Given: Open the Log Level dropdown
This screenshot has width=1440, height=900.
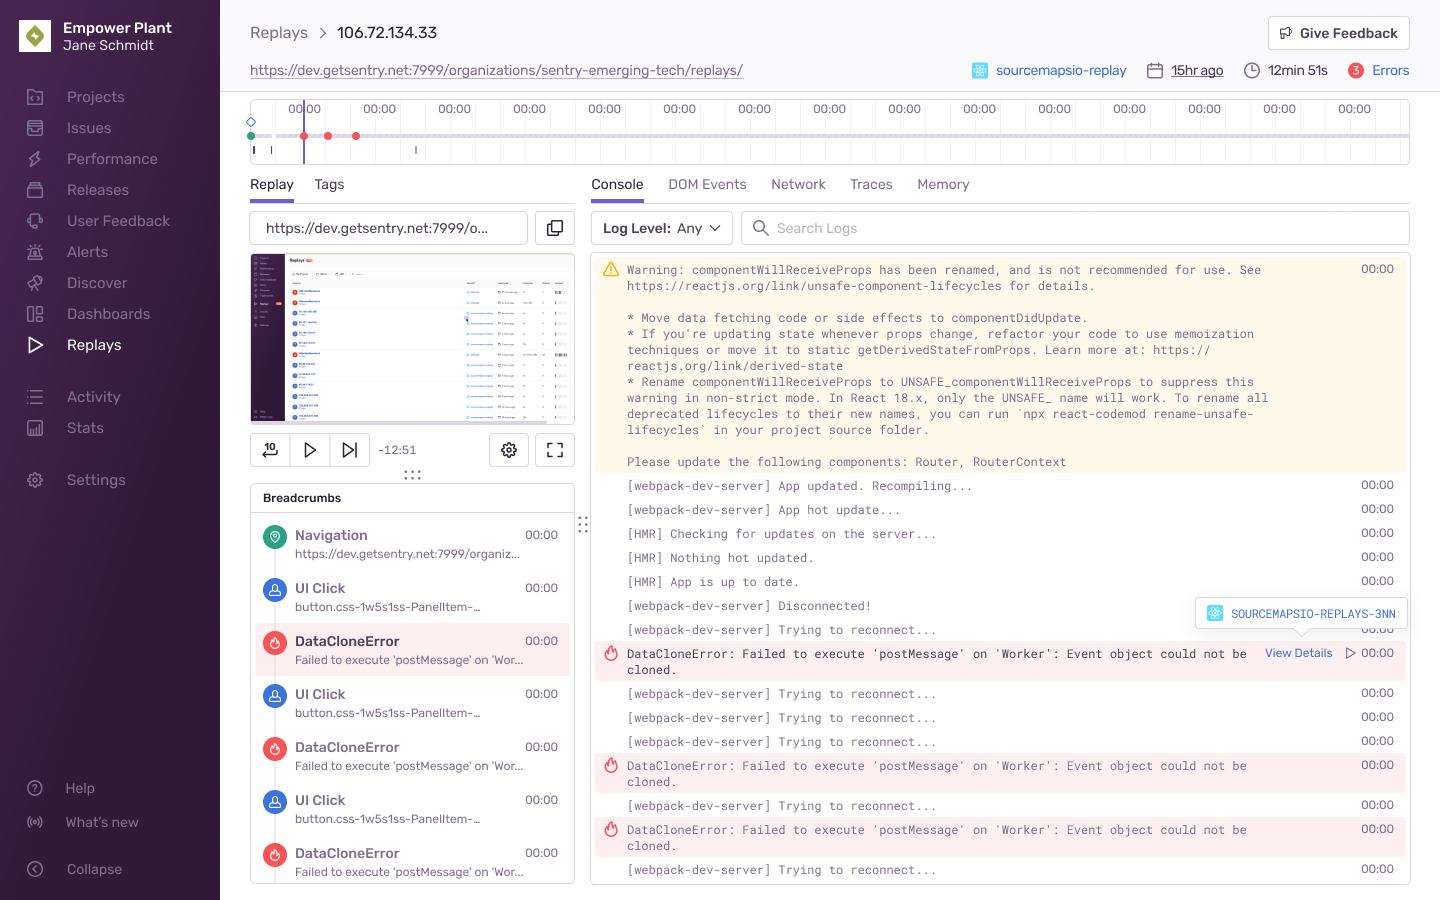Looking at the screenshot, I should [662, 228].
